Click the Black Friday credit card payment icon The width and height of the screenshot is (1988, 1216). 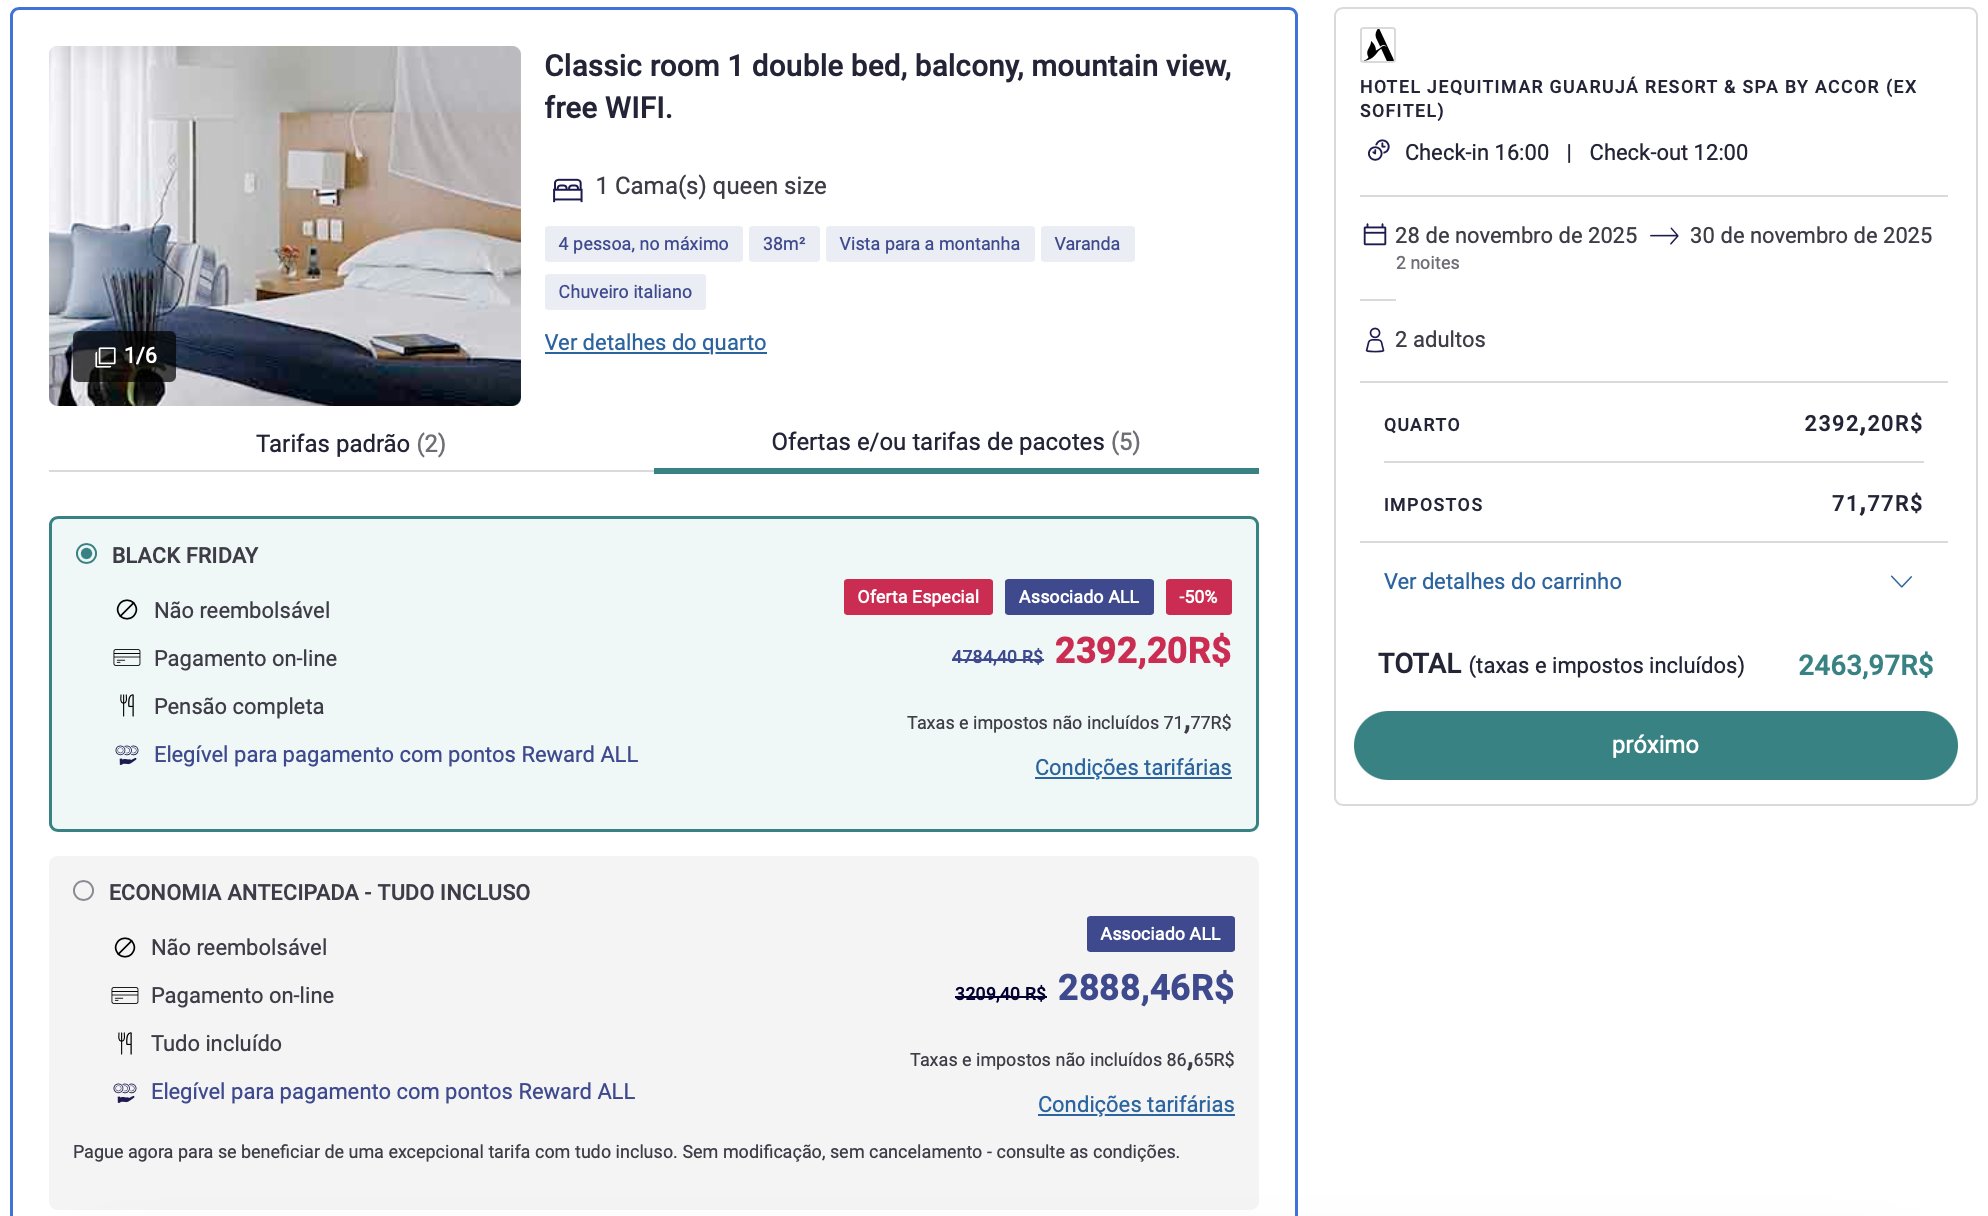click(127, 658)
